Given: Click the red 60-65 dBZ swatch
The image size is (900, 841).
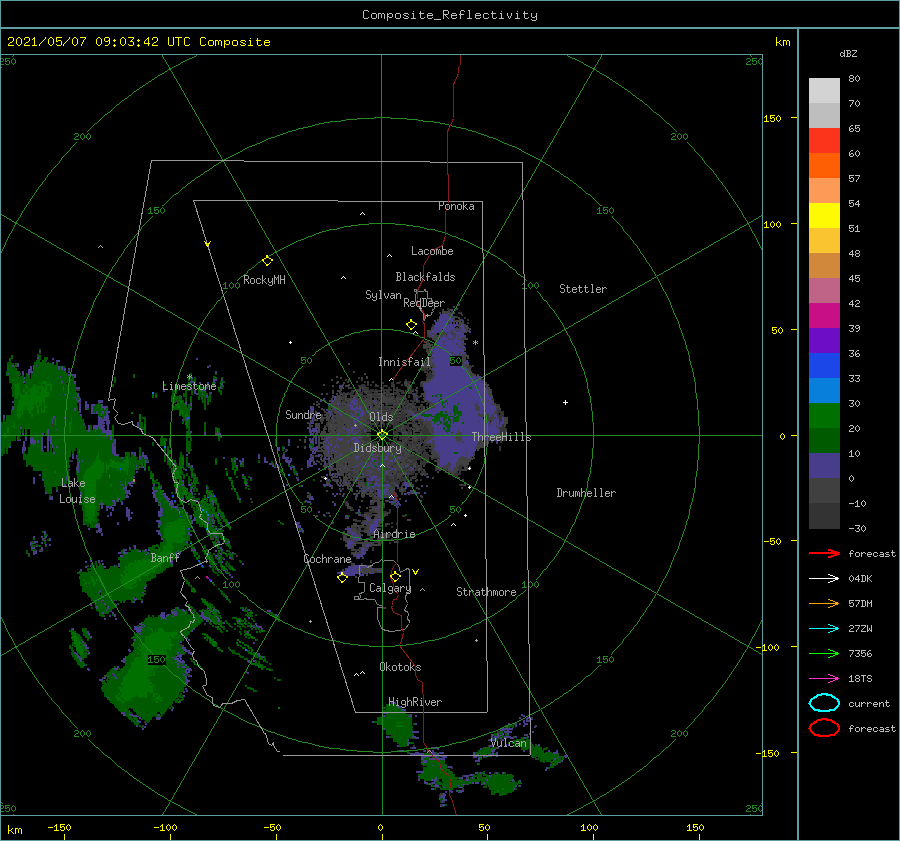Looking at the screenshot, I should point(824,141).
